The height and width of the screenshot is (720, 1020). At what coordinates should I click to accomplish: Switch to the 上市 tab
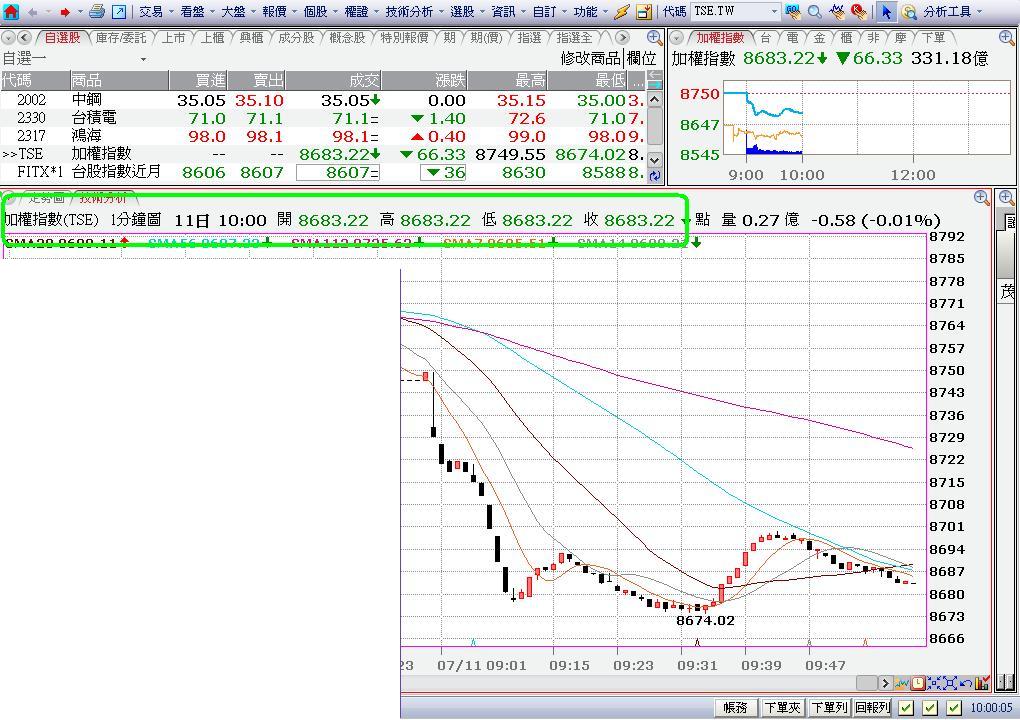[x=174, y=38]
